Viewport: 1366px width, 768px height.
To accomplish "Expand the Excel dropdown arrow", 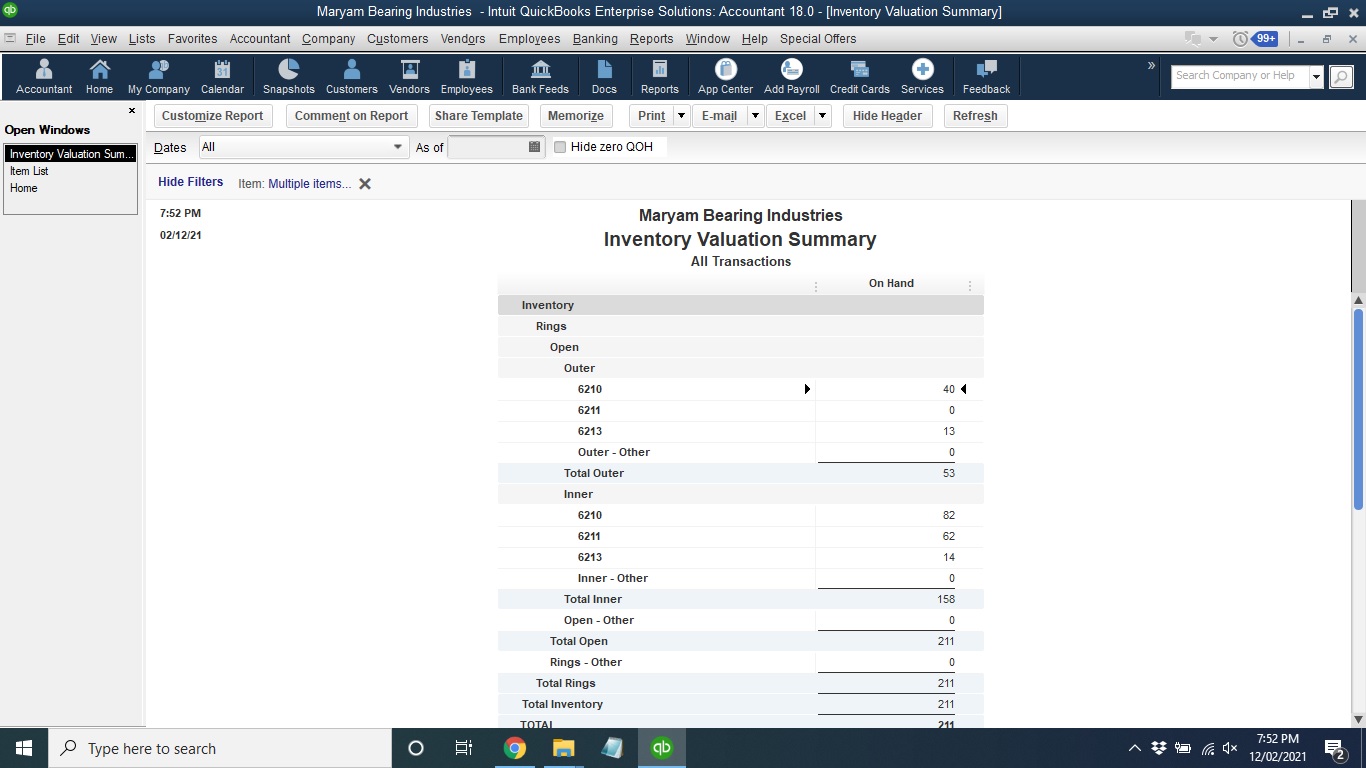I will (x=822, y=115).
